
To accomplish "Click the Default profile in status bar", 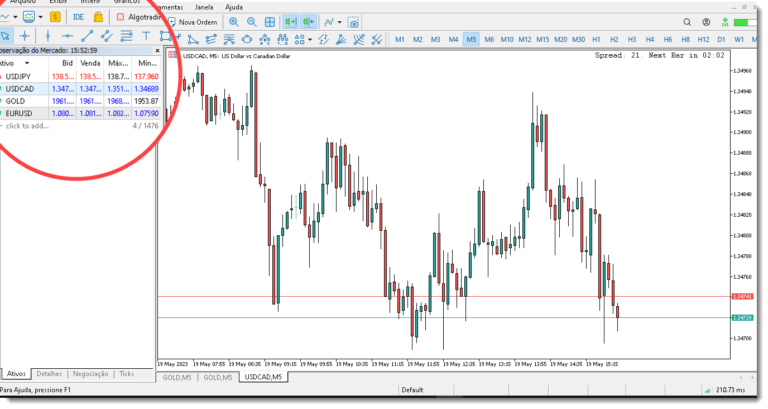I will coord(412,390).
